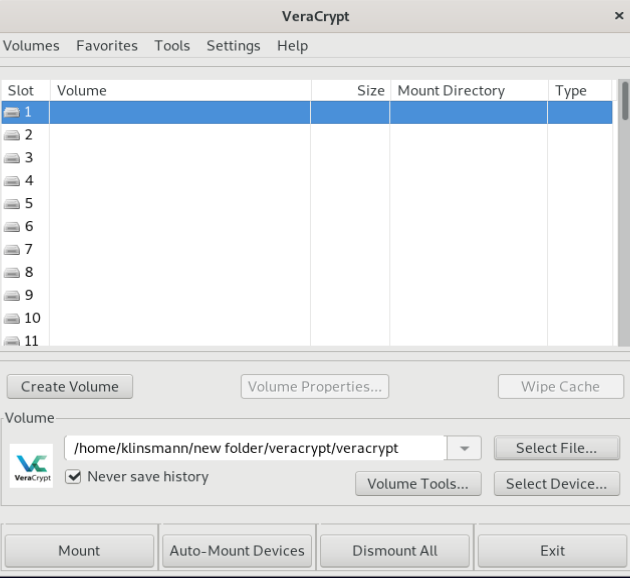
Task: Click the Create Volume button
Action: (70, 386)
